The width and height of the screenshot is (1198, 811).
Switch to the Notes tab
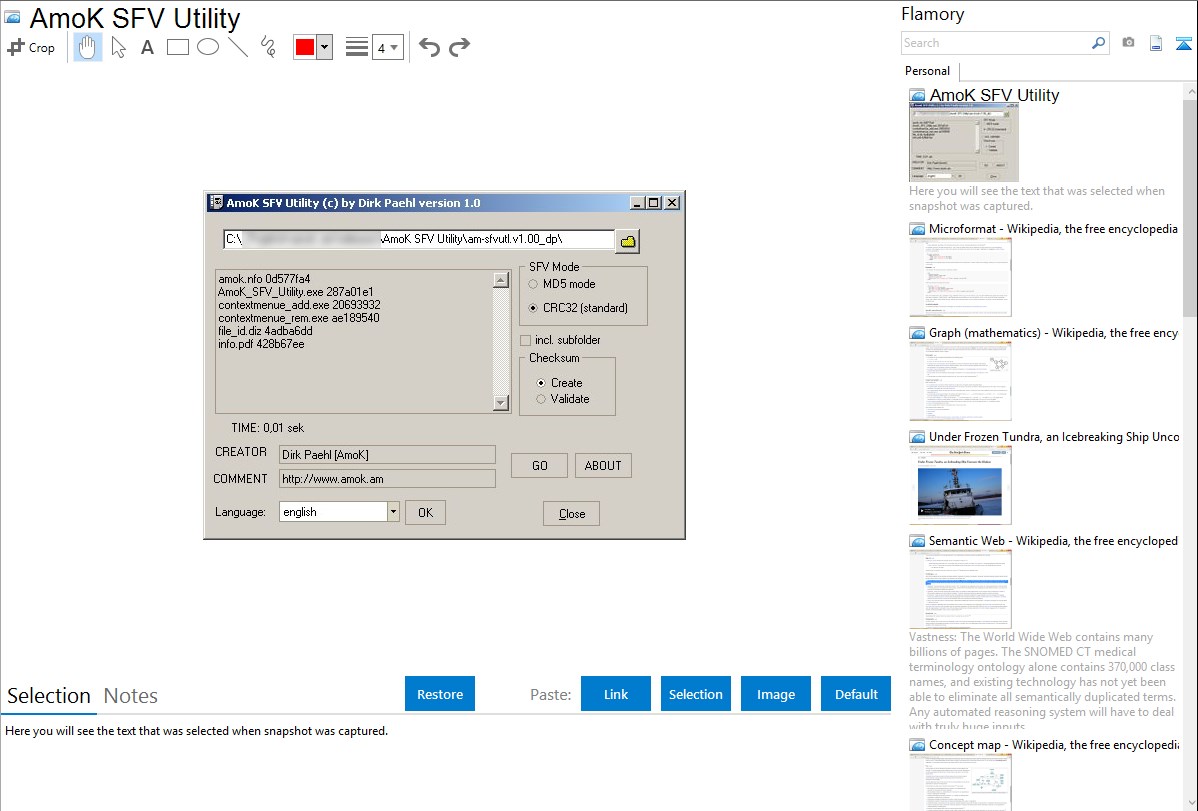pyautogui.click(x=131, y=696)
